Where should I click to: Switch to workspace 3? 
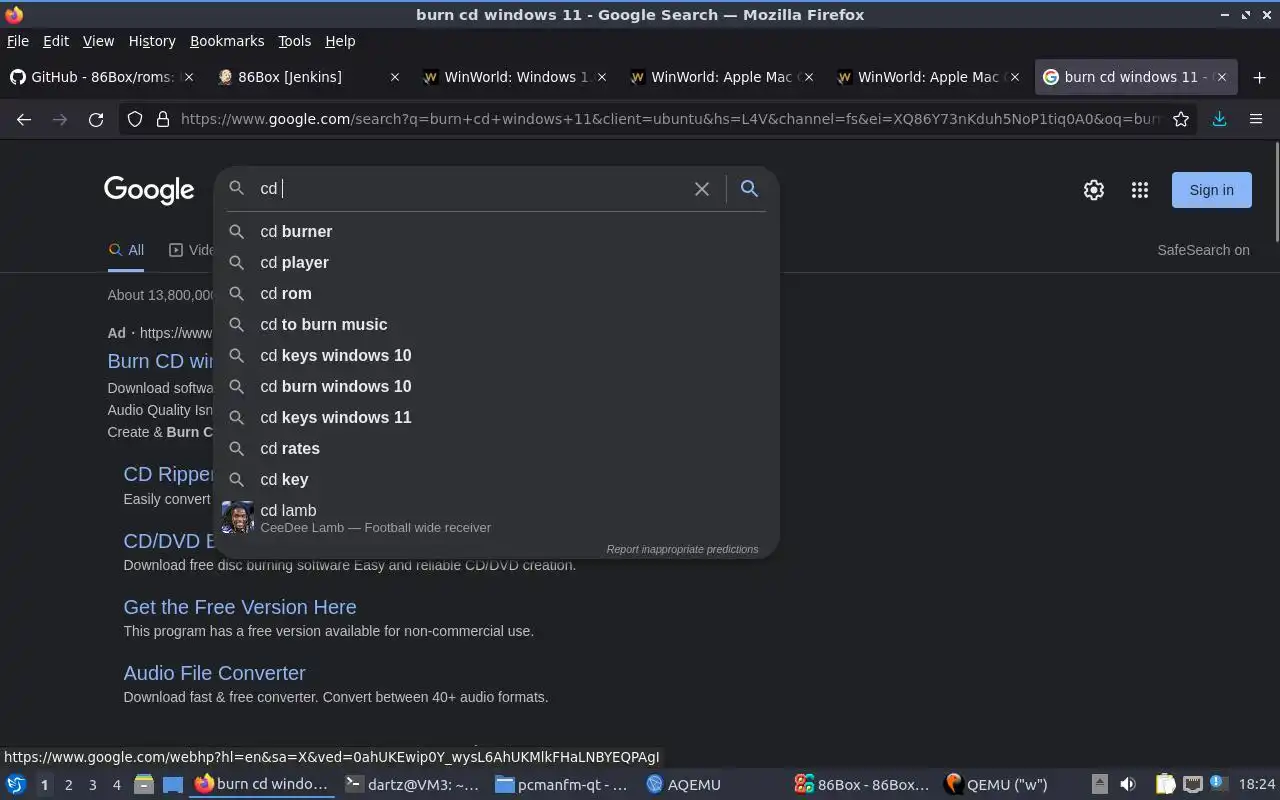pos(92,784)
